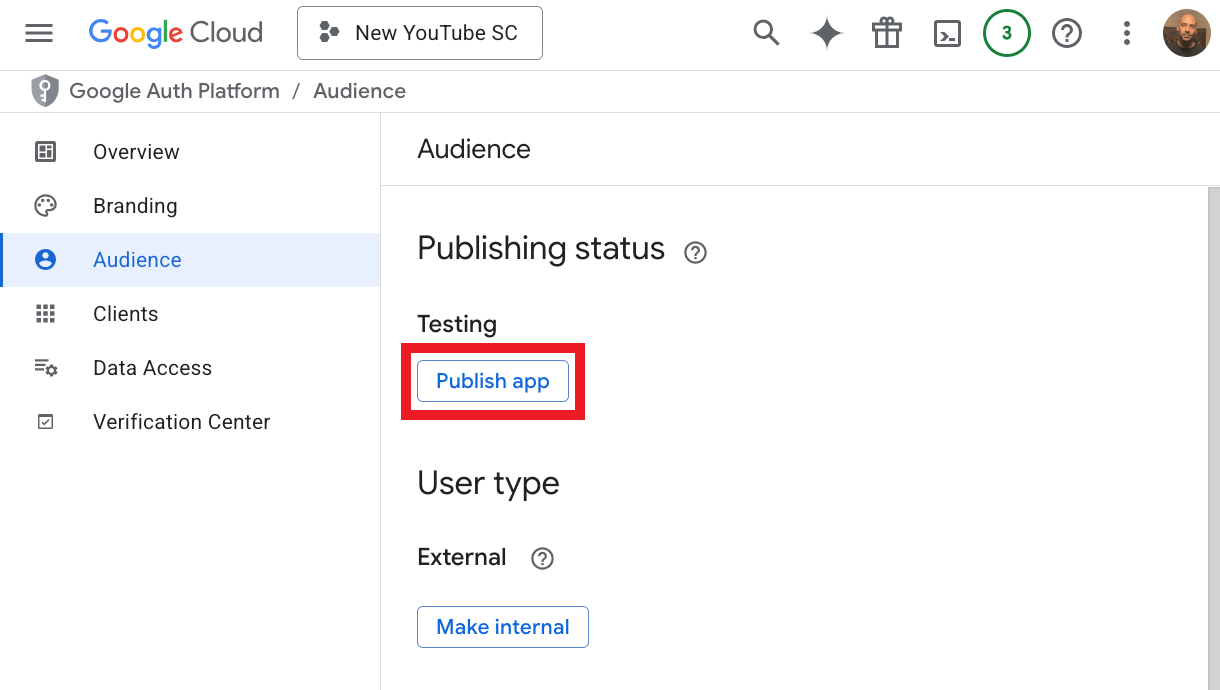Image resolution: width=1220 pixels, height=690 pixels.
Task: Navigate to Data Access page
Action: pyautogui.click(x=152, y=368)
